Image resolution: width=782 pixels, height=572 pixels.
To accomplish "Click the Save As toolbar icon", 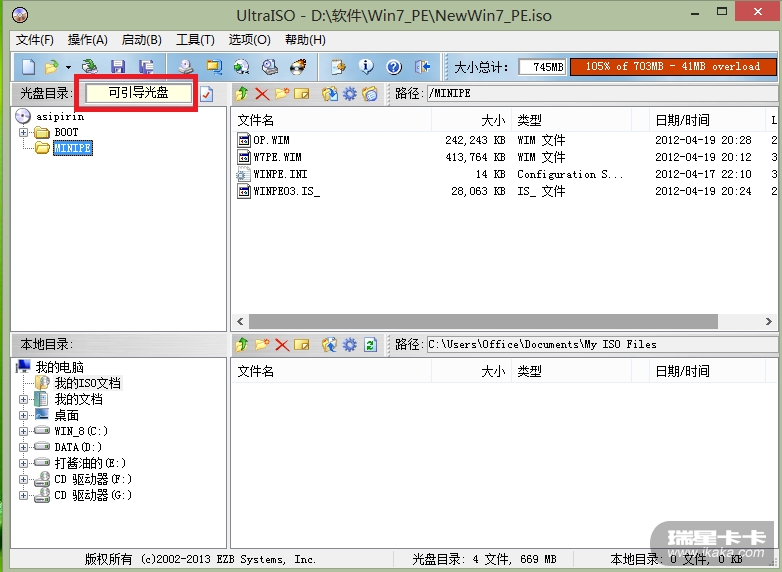I will pyautogui.click(x=146, y=66).
